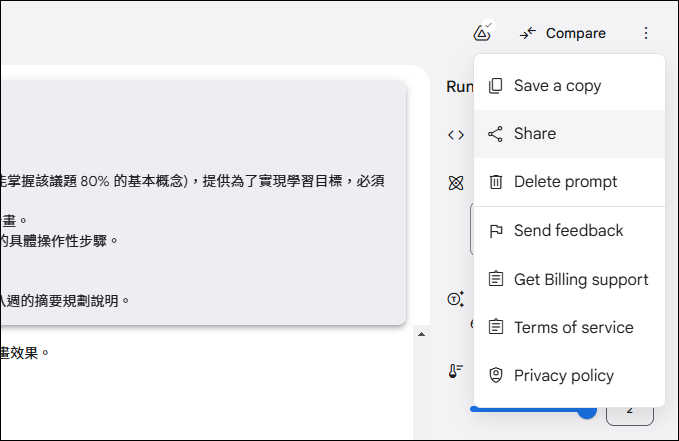Select Delete prompt menu entry
This screenshot has height=441, width=679.
pos(565,182)
